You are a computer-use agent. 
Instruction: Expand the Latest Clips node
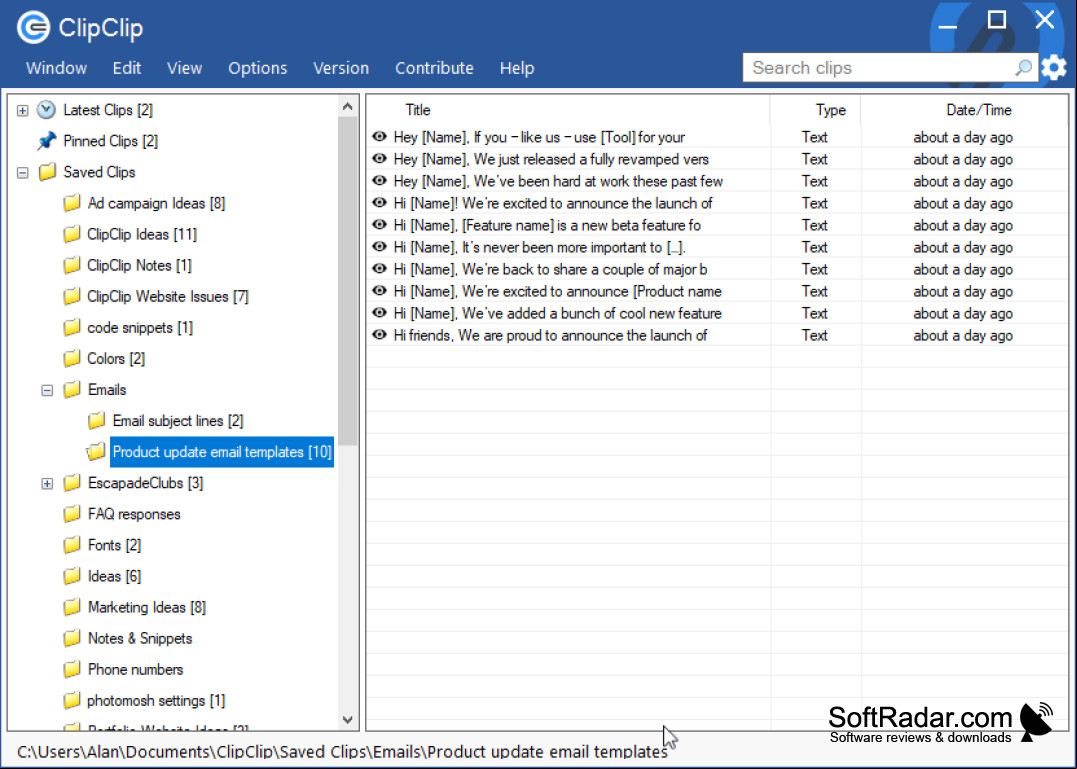coord(23,110)
